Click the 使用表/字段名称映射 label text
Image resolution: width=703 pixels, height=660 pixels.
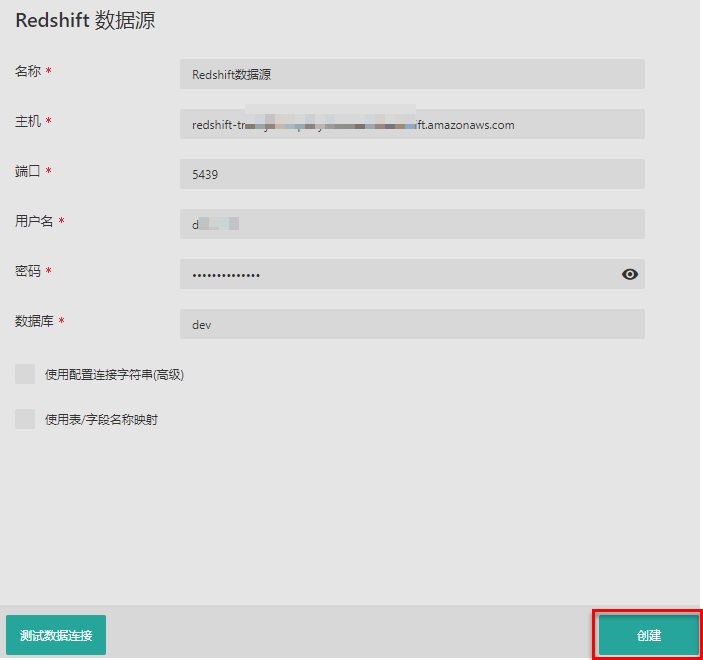101,420
